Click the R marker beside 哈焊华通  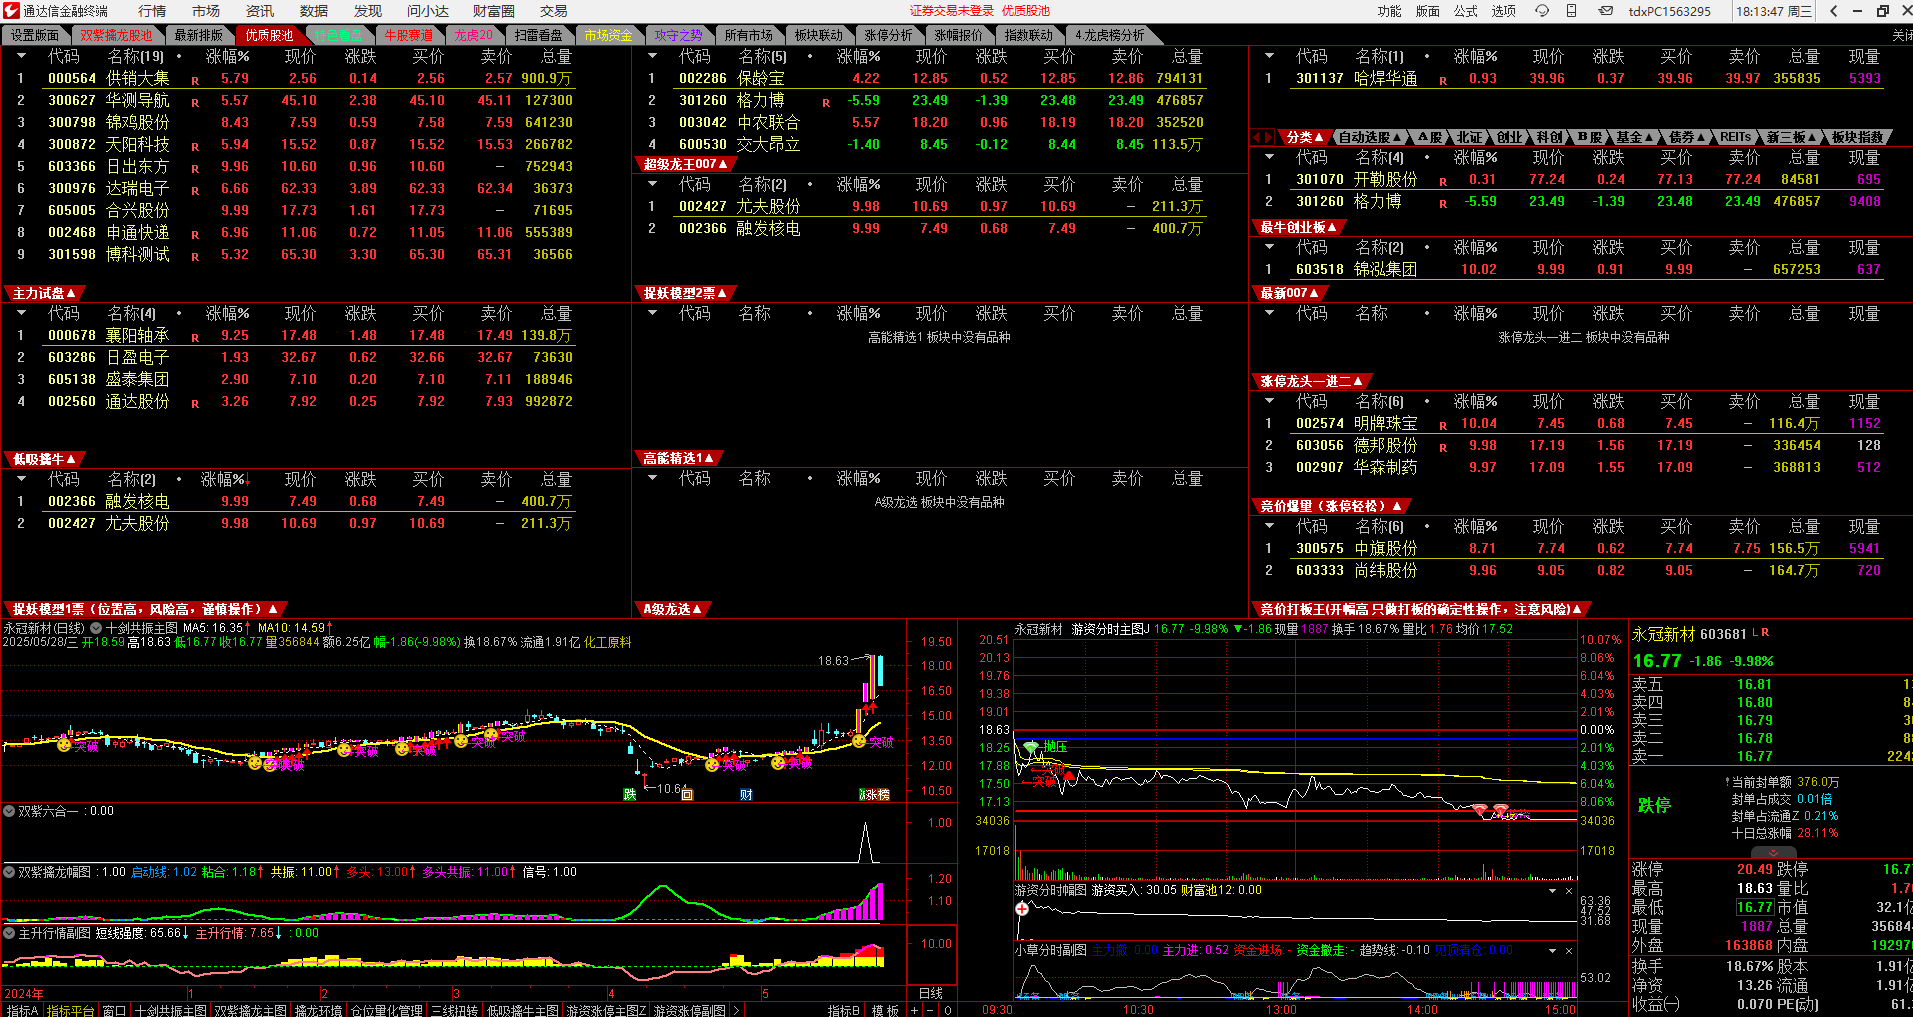(x=1443, y=80)
